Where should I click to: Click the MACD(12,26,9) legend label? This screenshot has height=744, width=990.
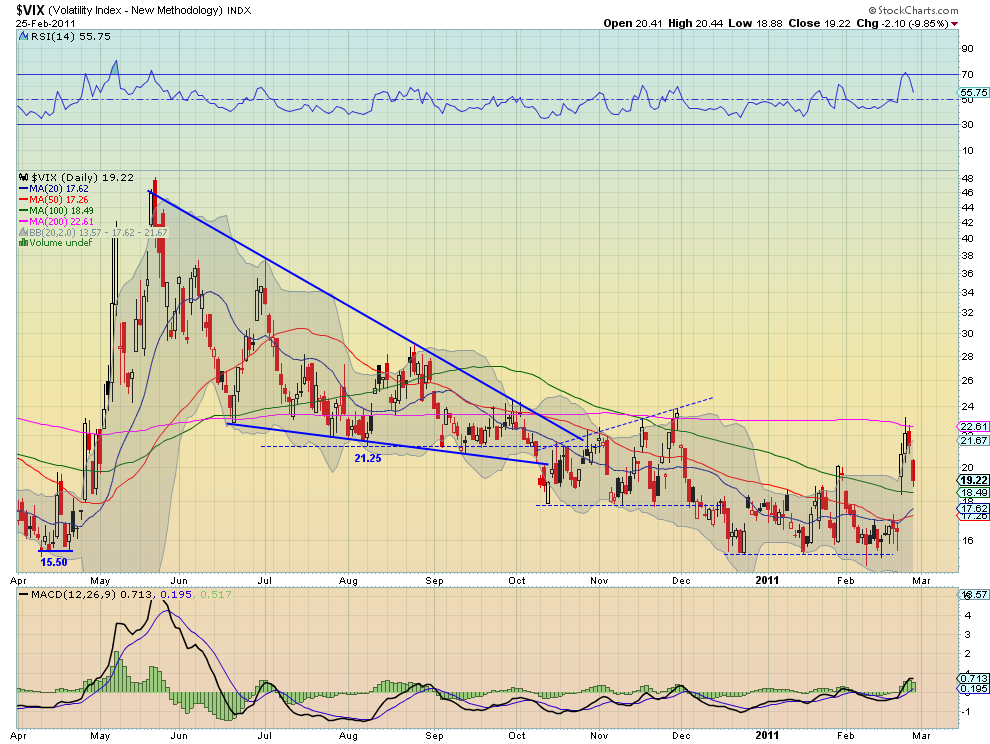click(73, 594)
